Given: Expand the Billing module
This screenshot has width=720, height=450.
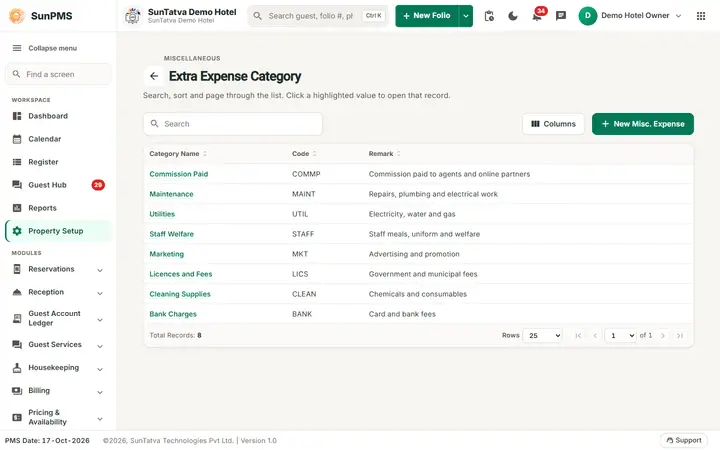Looking at the screenshot, I should pos(100,392).
